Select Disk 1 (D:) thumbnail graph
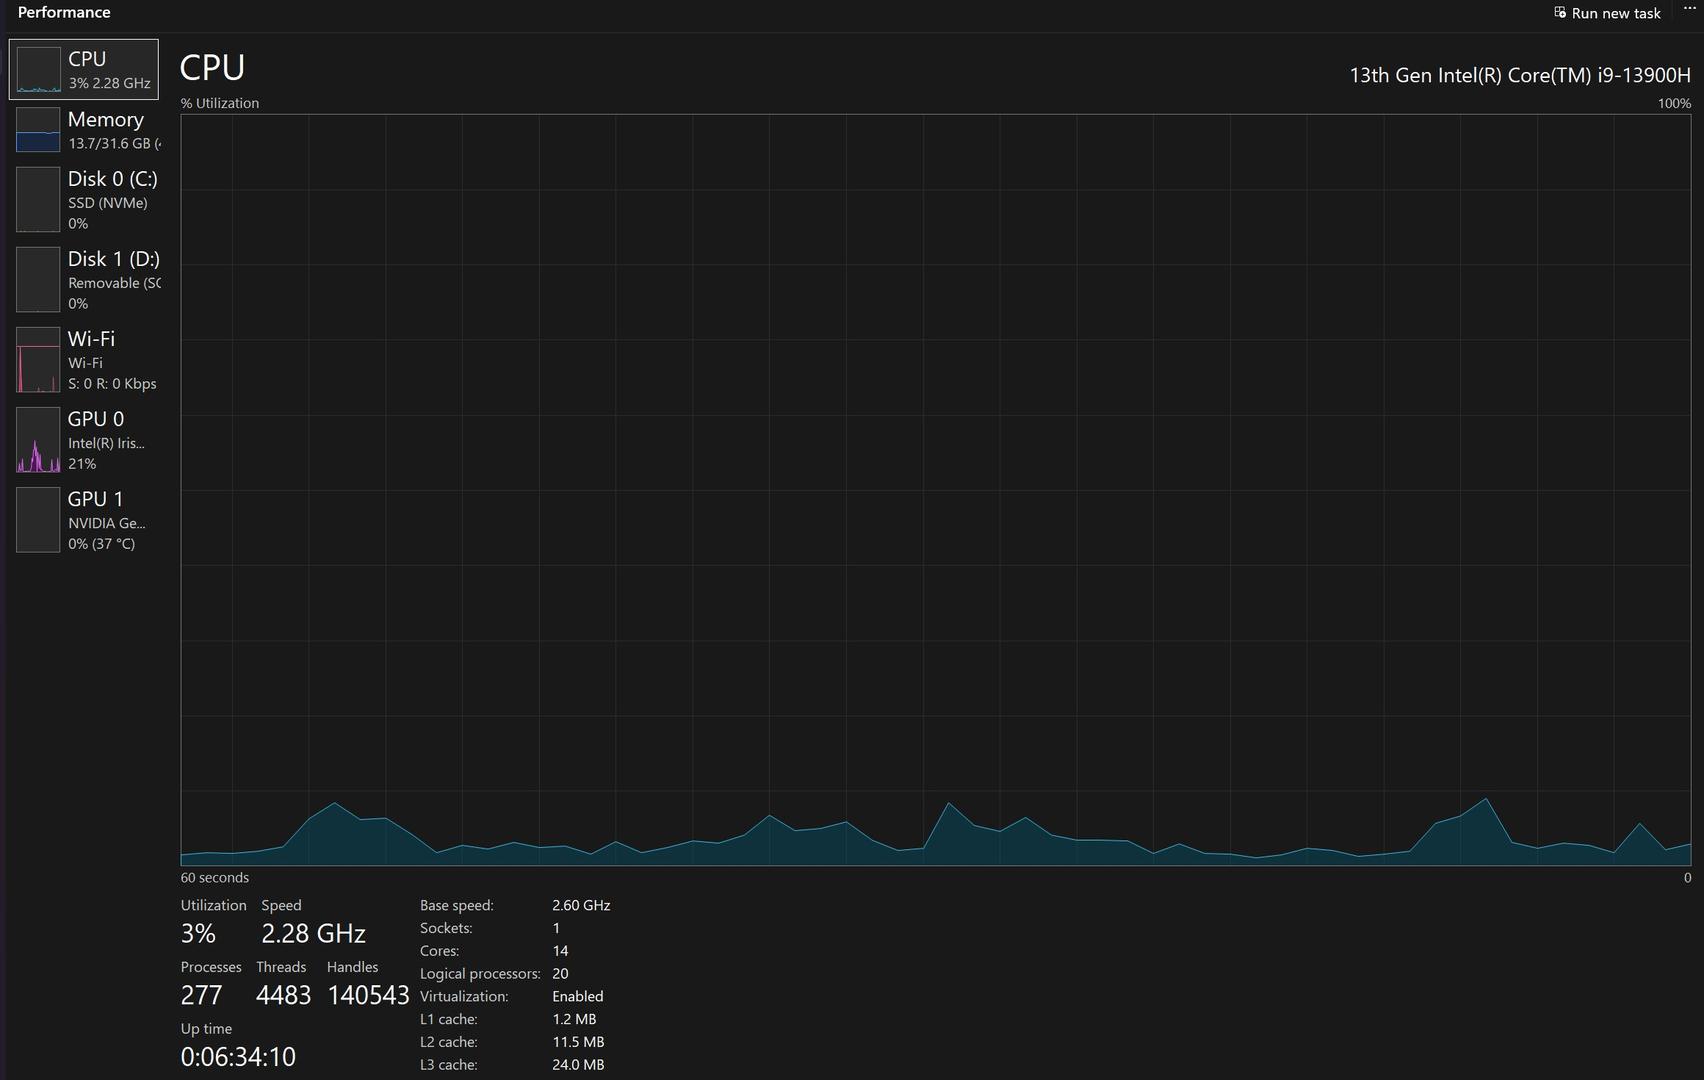1704x1080 pixels. [38, 280]
